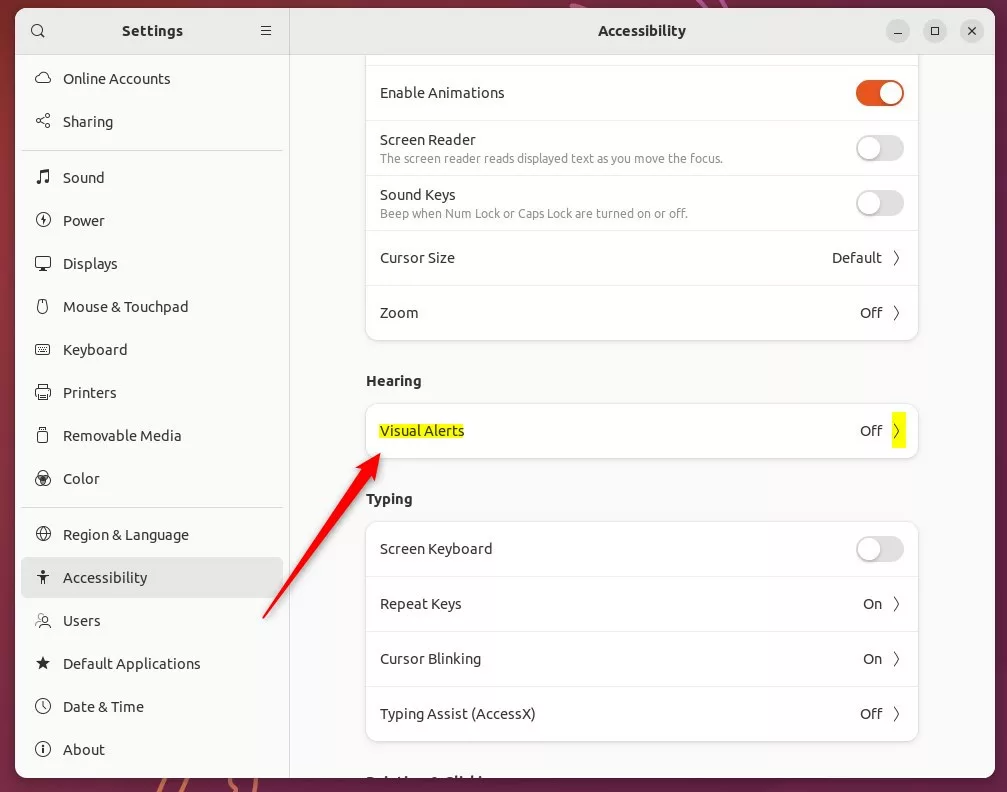
Task: Toggle the Sound Keys switch
Action: coord(879,204)
